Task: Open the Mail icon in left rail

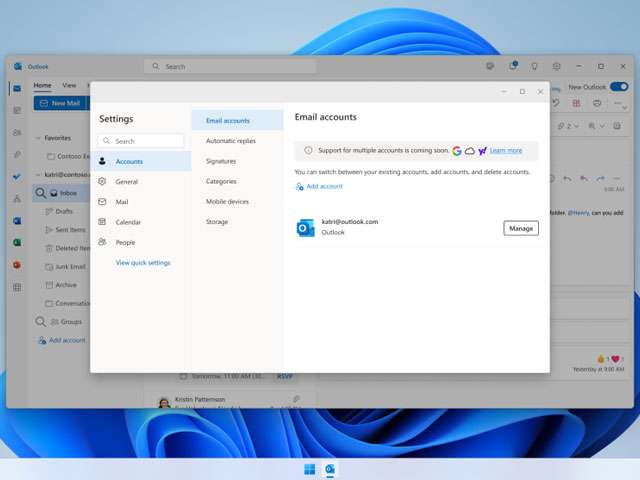Action: (17, 88)
